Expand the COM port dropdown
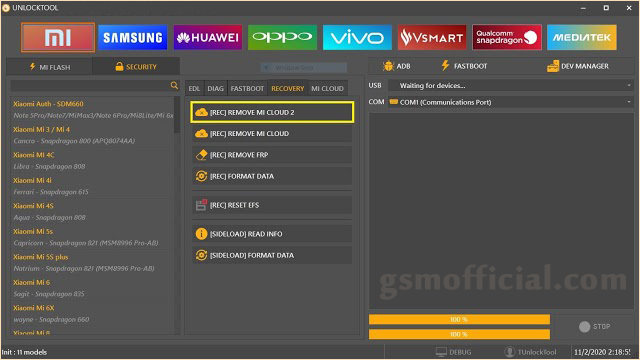Viewport: 640px width, 360px height. pos(629,102)
